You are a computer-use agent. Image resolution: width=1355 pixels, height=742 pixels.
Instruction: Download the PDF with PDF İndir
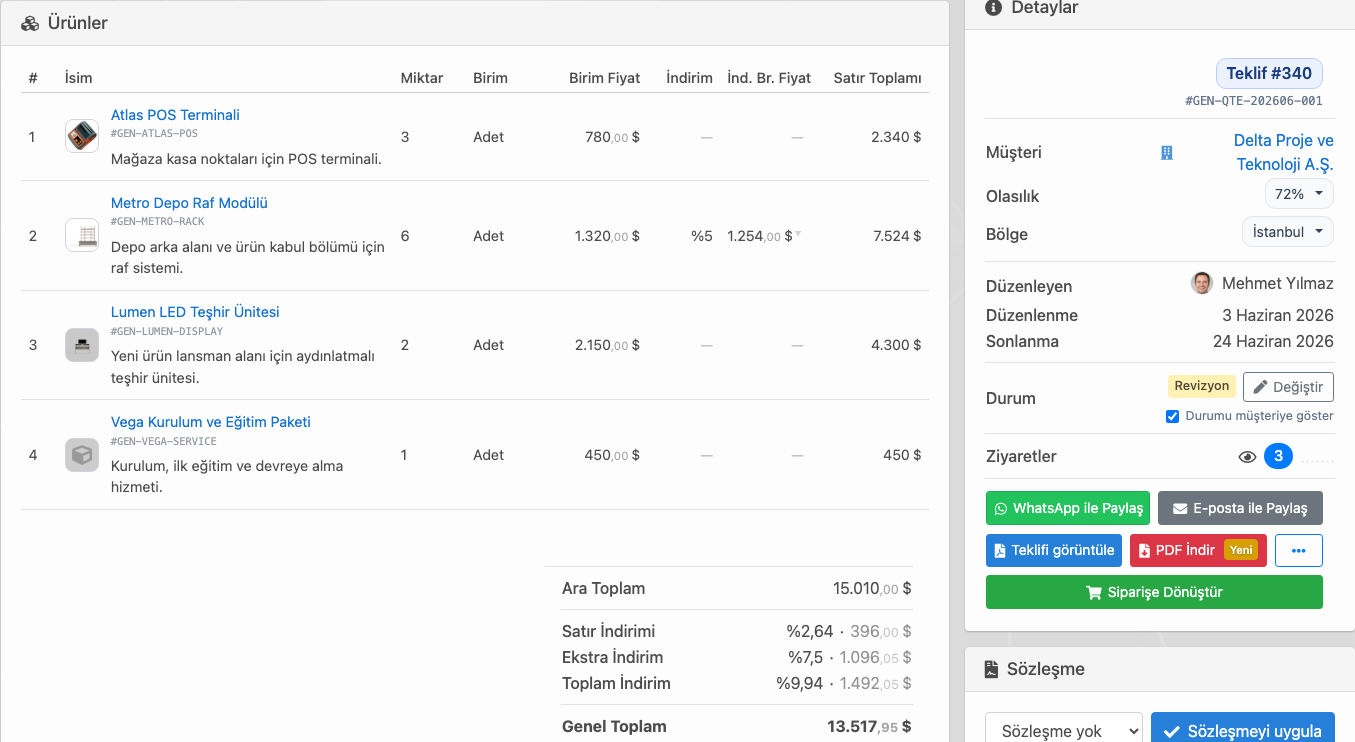(x=1198, y=550)
